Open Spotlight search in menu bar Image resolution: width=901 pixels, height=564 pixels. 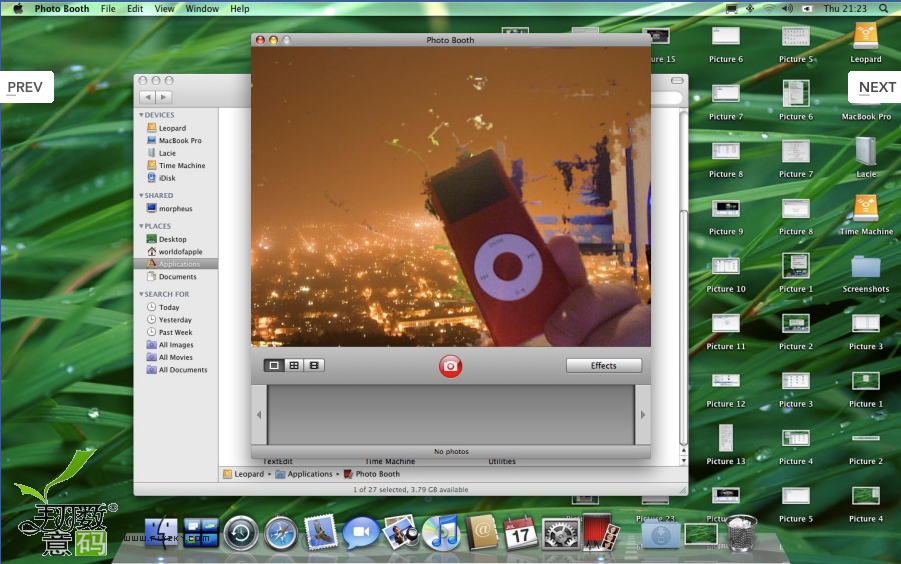pyautogui.click(x=883, y=9)
